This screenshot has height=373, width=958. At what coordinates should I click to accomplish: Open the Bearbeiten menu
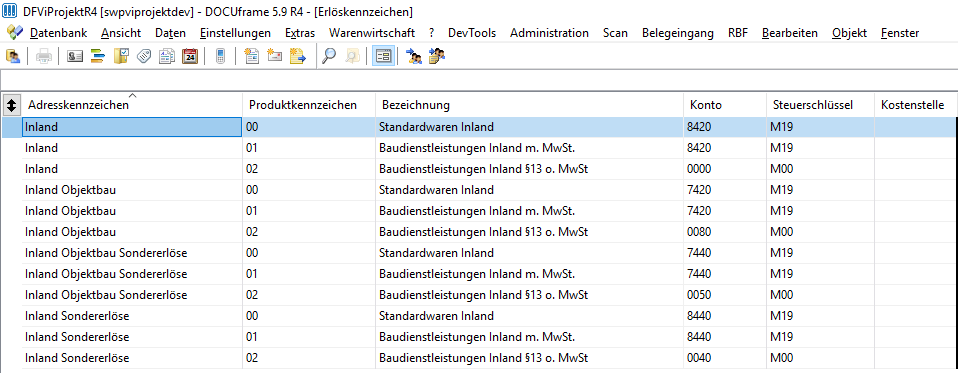point(790,33)
